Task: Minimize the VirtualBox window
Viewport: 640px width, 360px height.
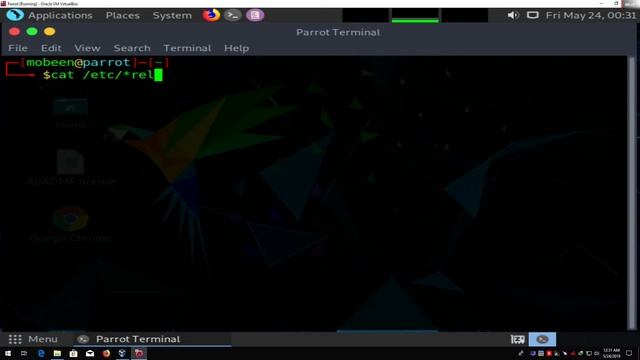Action: pyautogui.click(x=601, y=3)
